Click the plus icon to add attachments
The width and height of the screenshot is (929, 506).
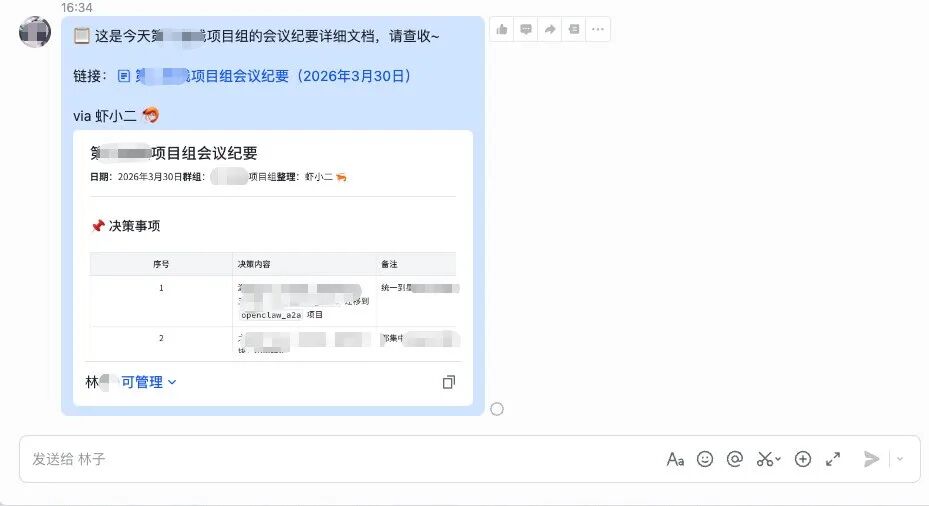click(x=803, y=459)
